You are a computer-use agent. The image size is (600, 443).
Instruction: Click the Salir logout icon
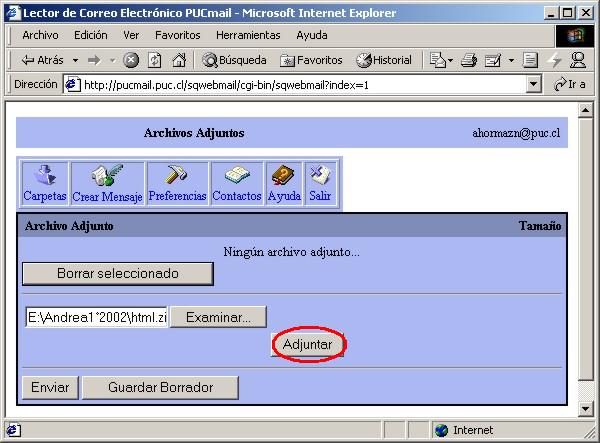click(320, 184)
